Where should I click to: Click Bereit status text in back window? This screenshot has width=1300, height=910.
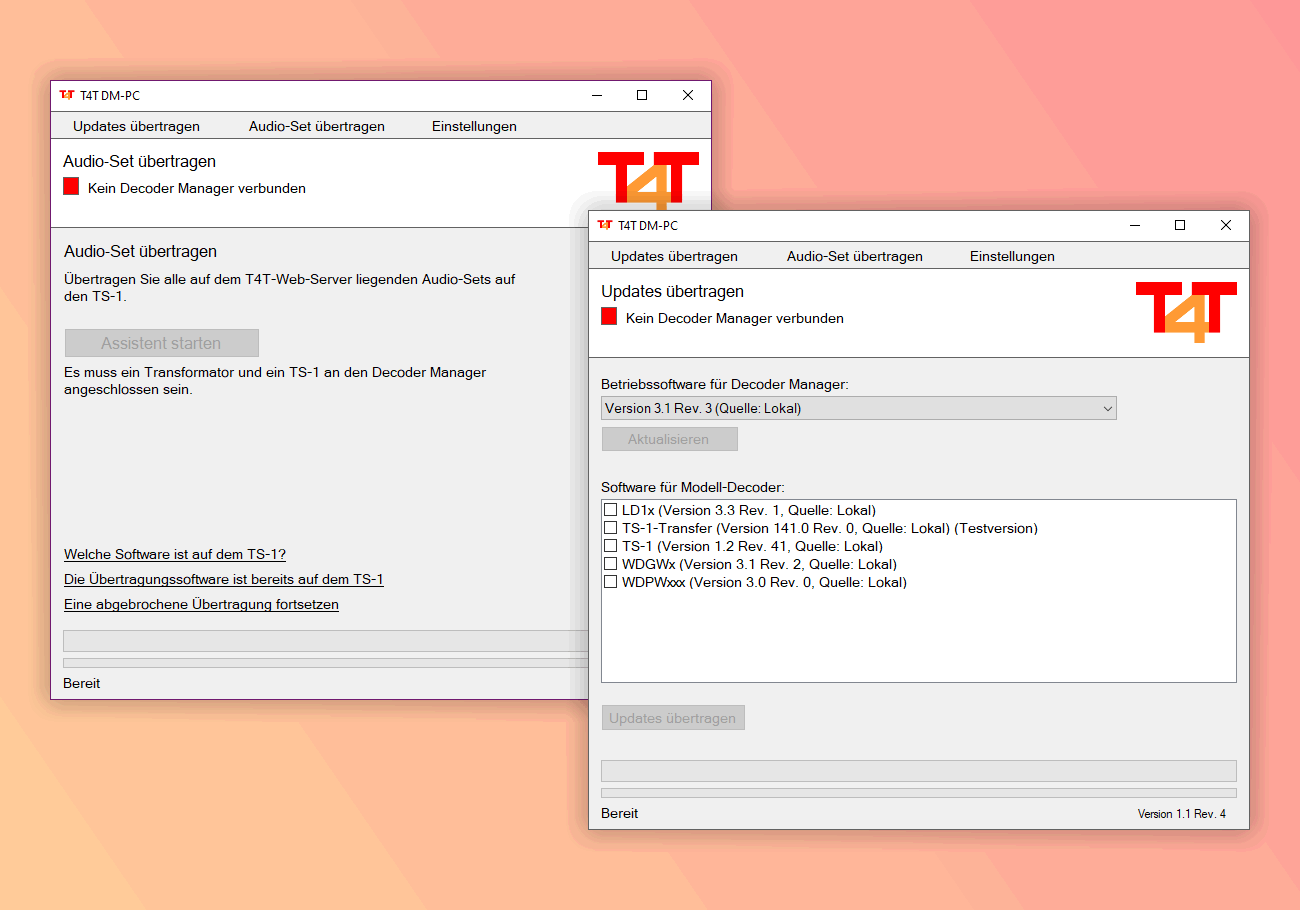tap(81, 683)
